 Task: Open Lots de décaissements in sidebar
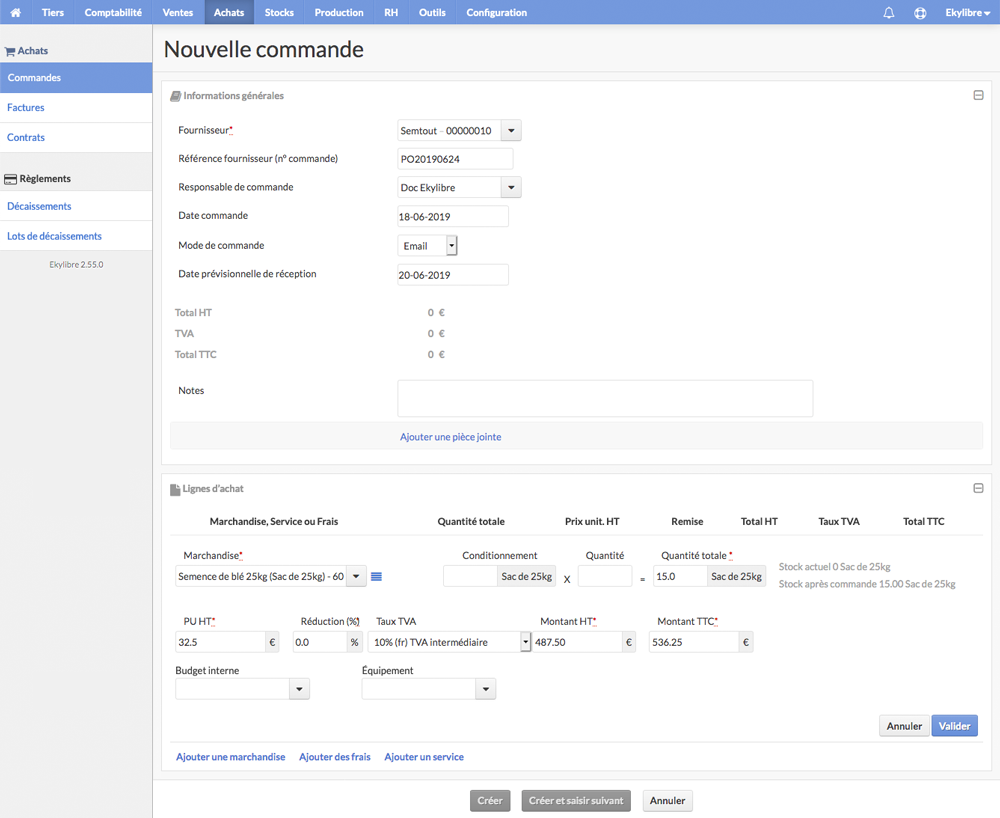tap(76, 236)
